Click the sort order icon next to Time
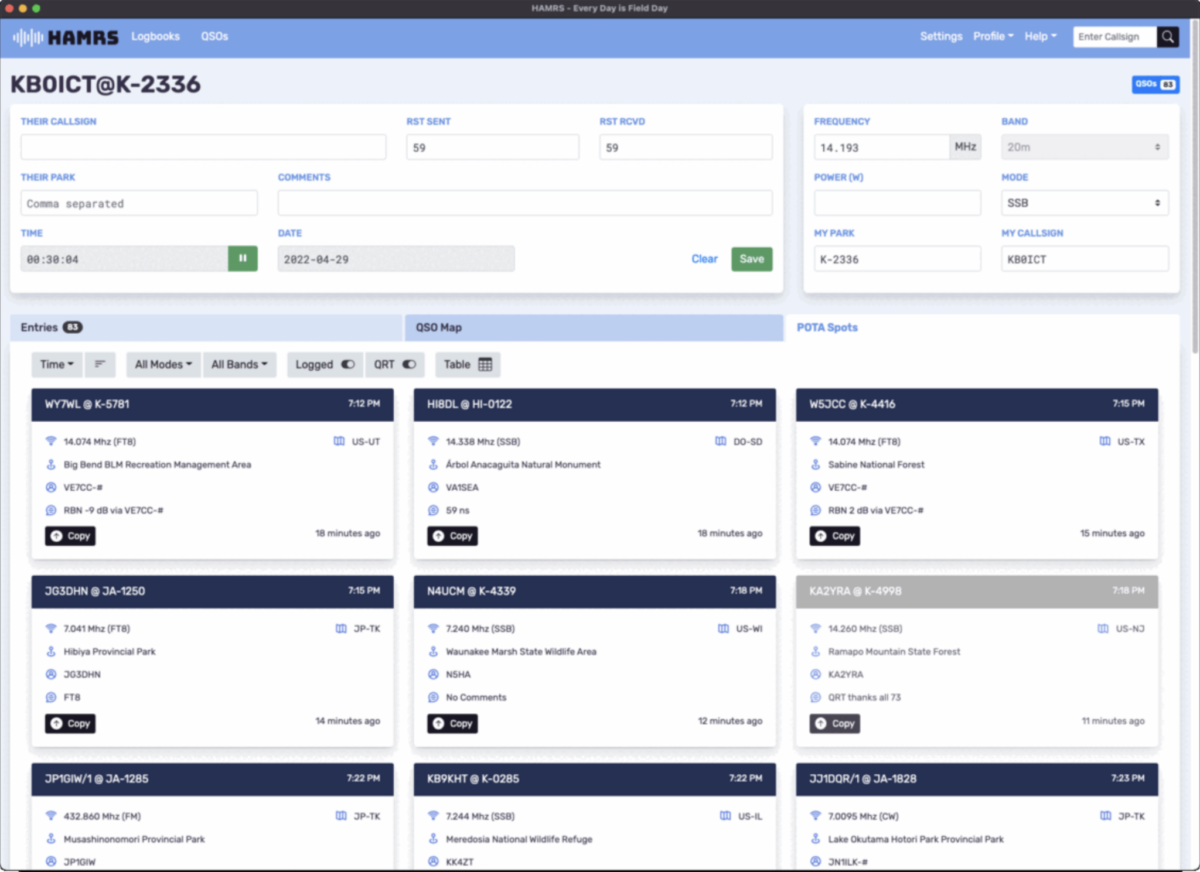The width and height of the screenshot is (1200, 872). [x=100, y=365]
